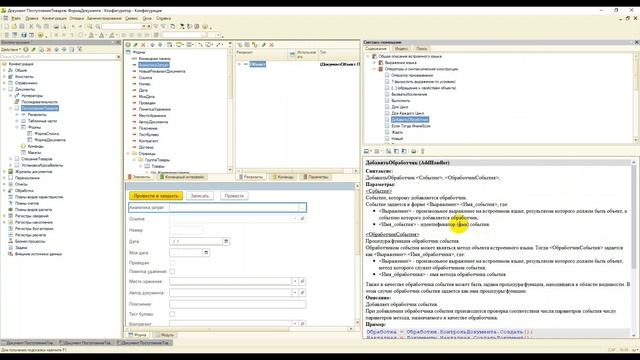
Task: Expand the Табличные части node
Action: point(17,121)
